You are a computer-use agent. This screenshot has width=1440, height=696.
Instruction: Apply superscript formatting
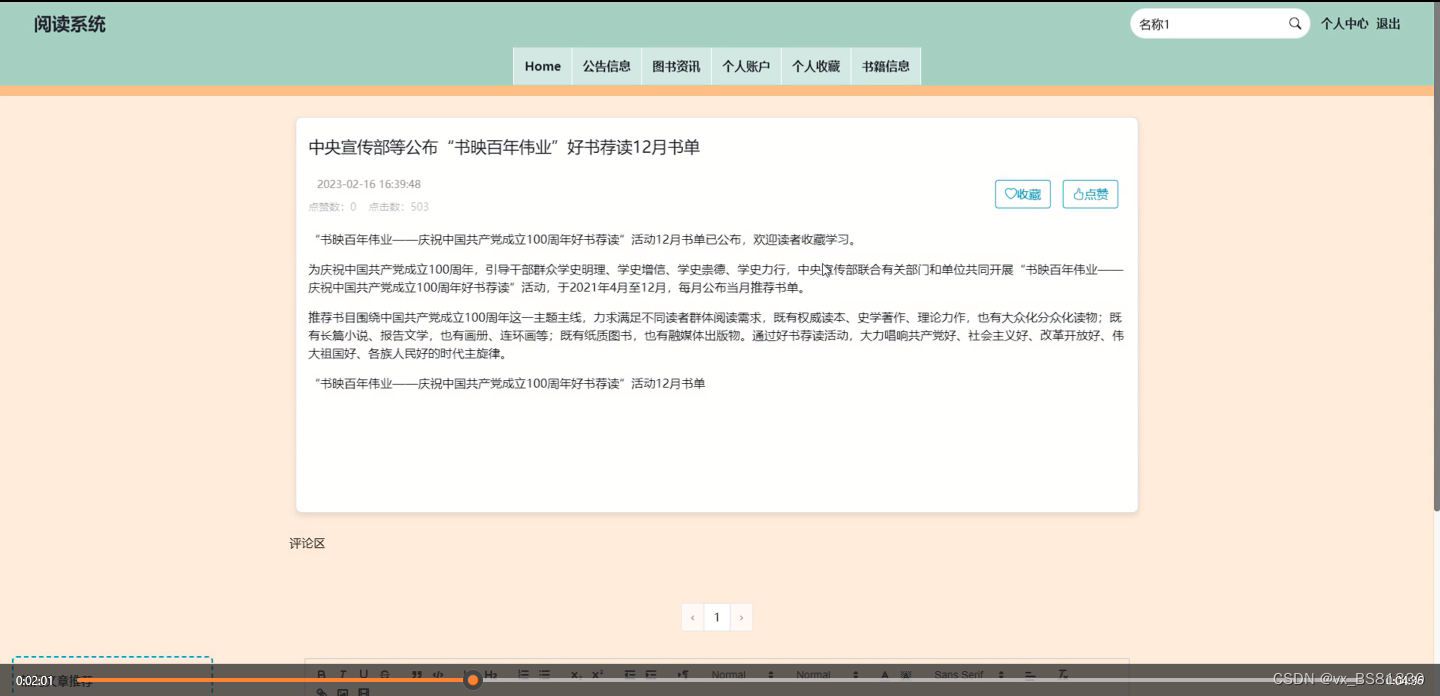point(598,675)
